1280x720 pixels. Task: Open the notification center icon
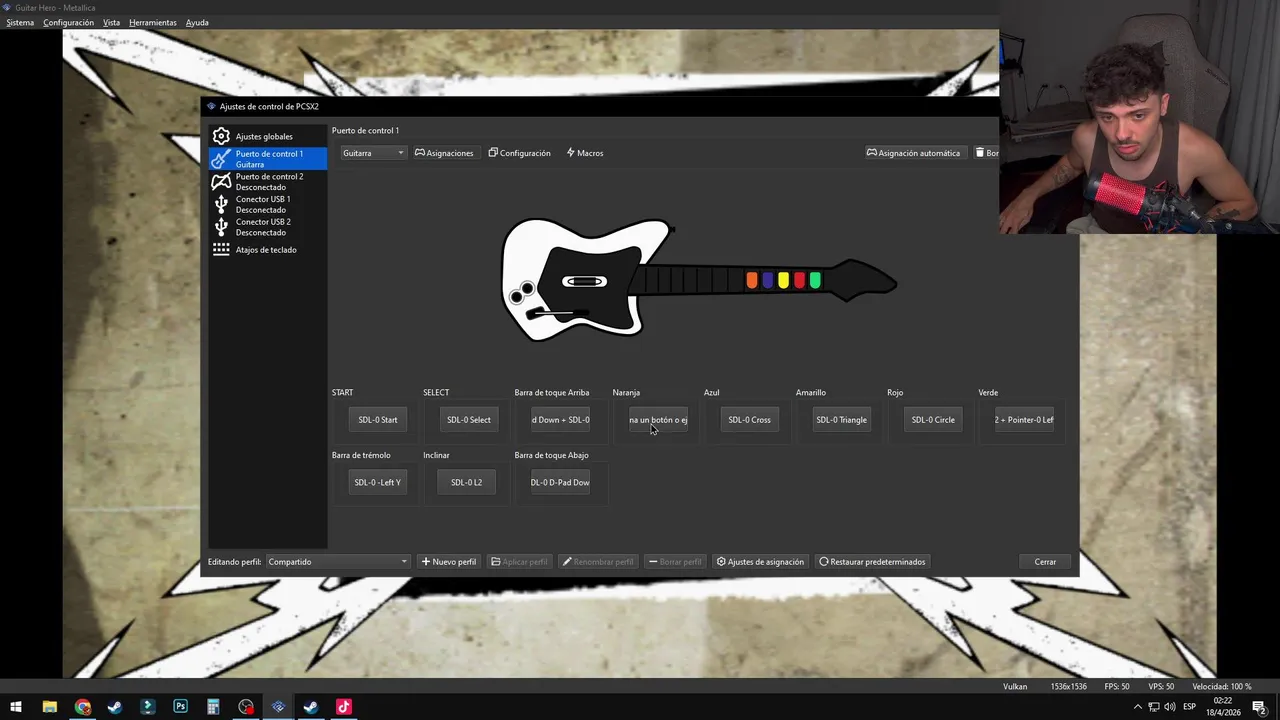pyautogui.click(x=1259, y=707)
